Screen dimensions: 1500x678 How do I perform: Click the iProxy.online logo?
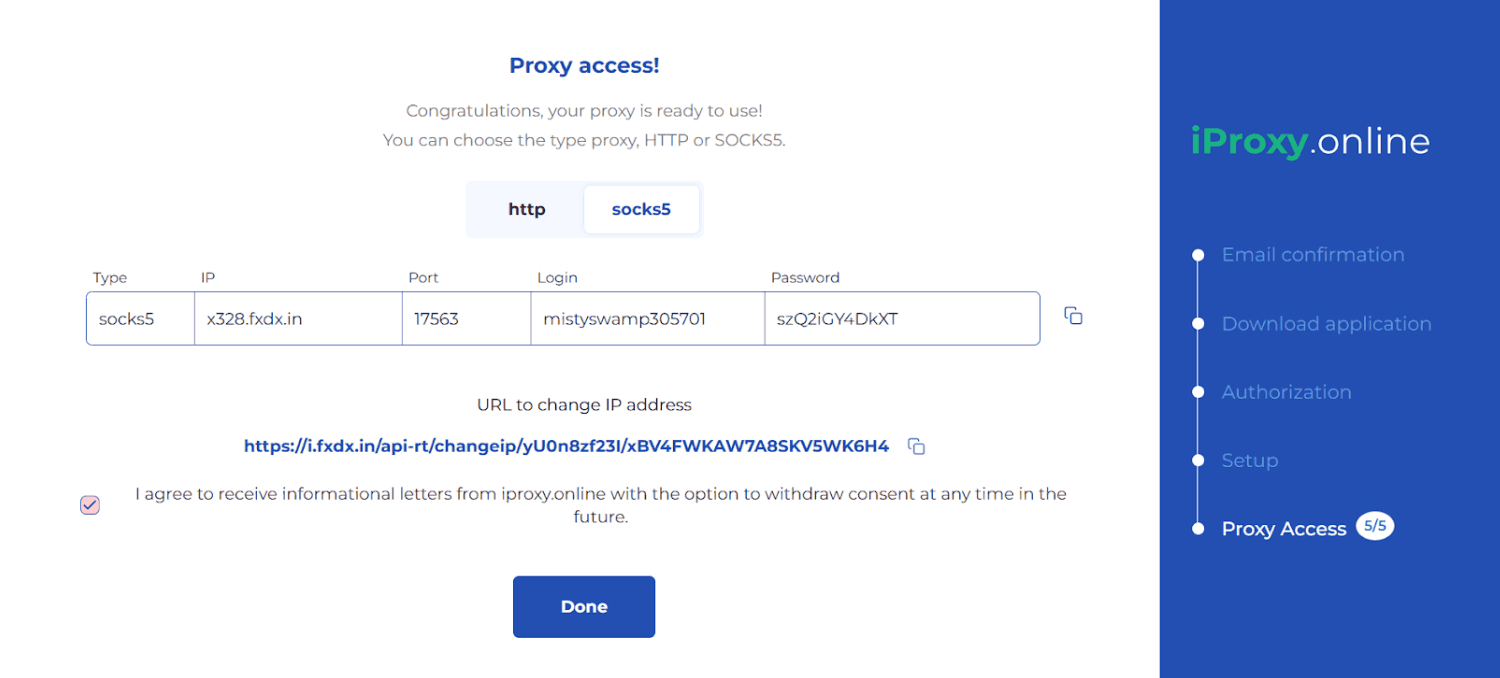pyautogui.click(x=1310, y=141)
